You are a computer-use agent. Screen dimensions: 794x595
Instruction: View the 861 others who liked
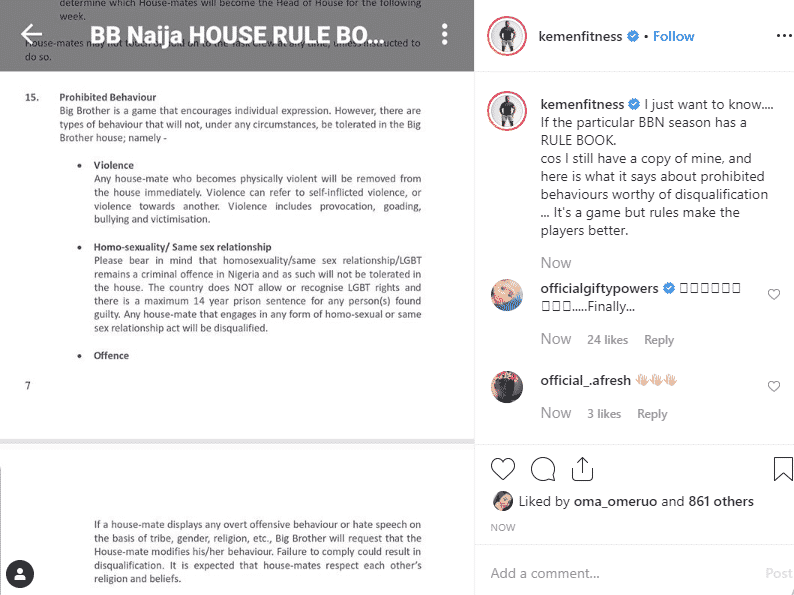[x=721, y=501]
